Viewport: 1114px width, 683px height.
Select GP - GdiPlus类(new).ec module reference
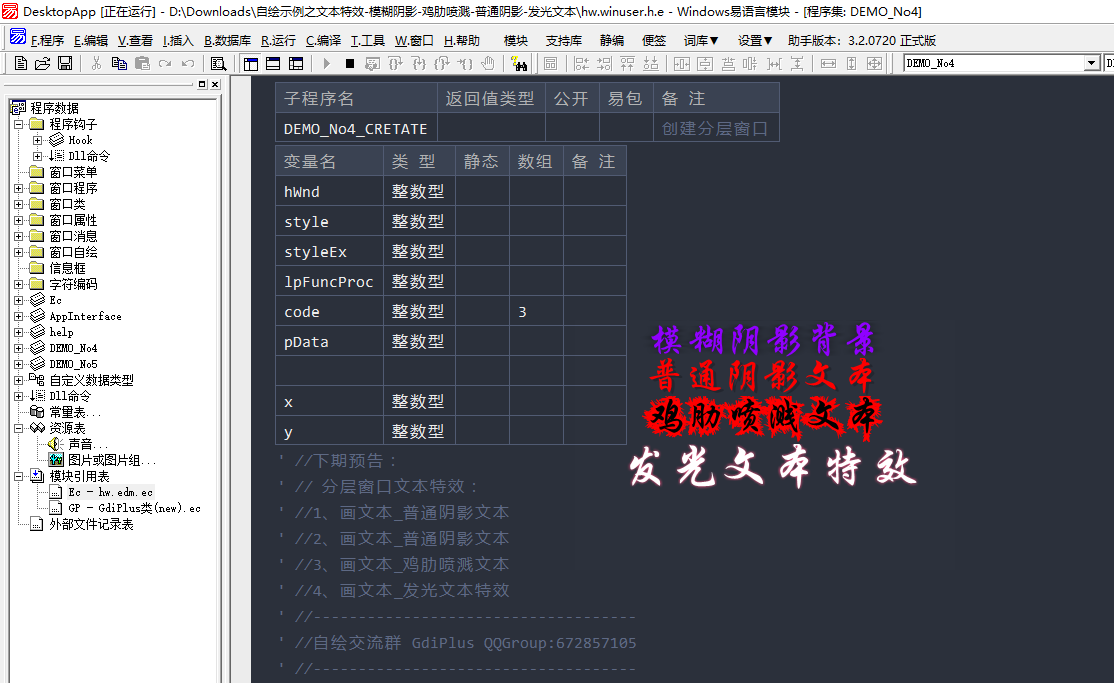134,508
